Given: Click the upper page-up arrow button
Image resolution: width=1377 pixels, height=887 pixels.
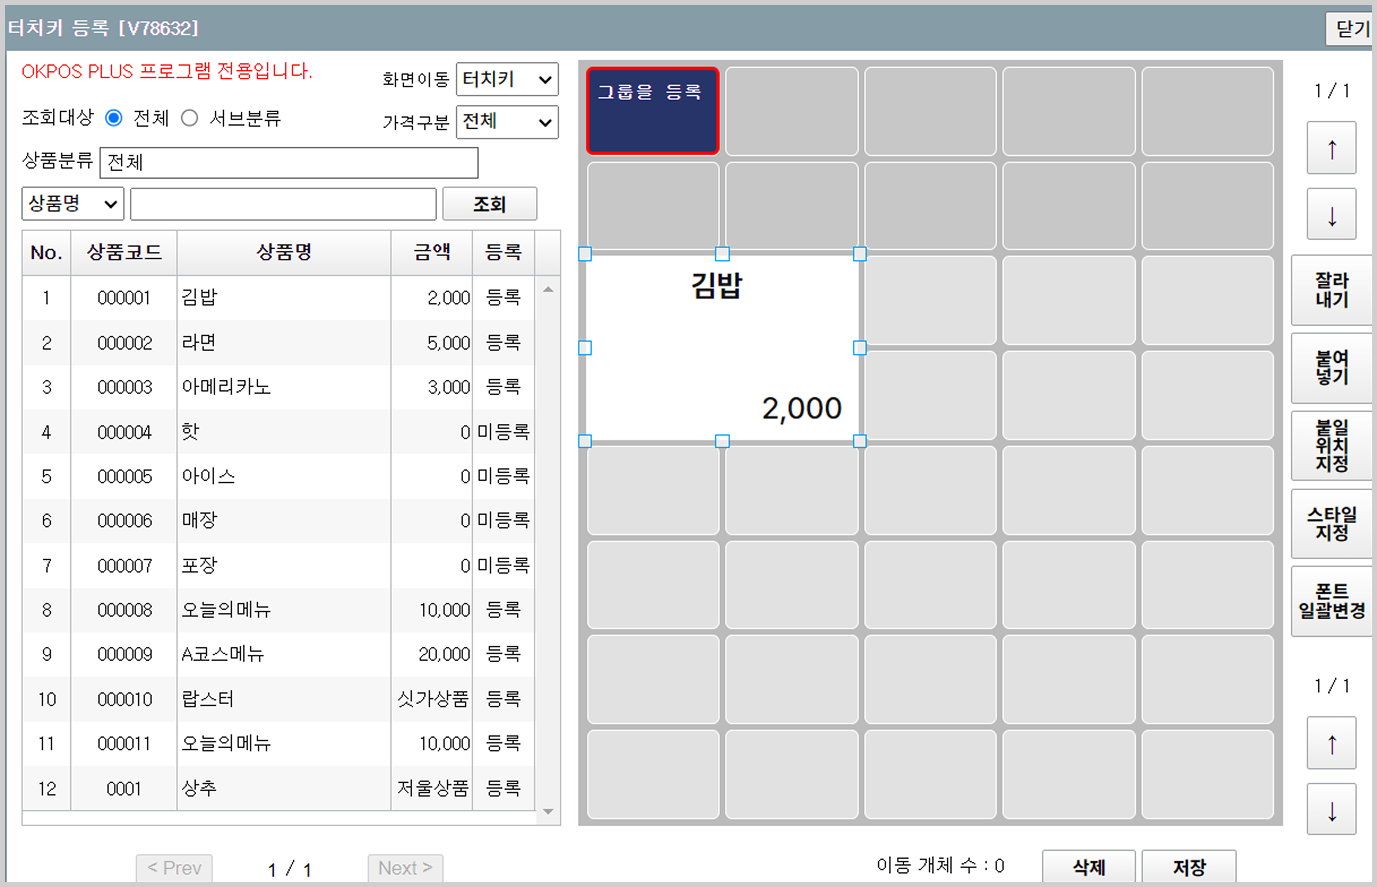Looking at the screenshot, I should [x=1331, y=148].
